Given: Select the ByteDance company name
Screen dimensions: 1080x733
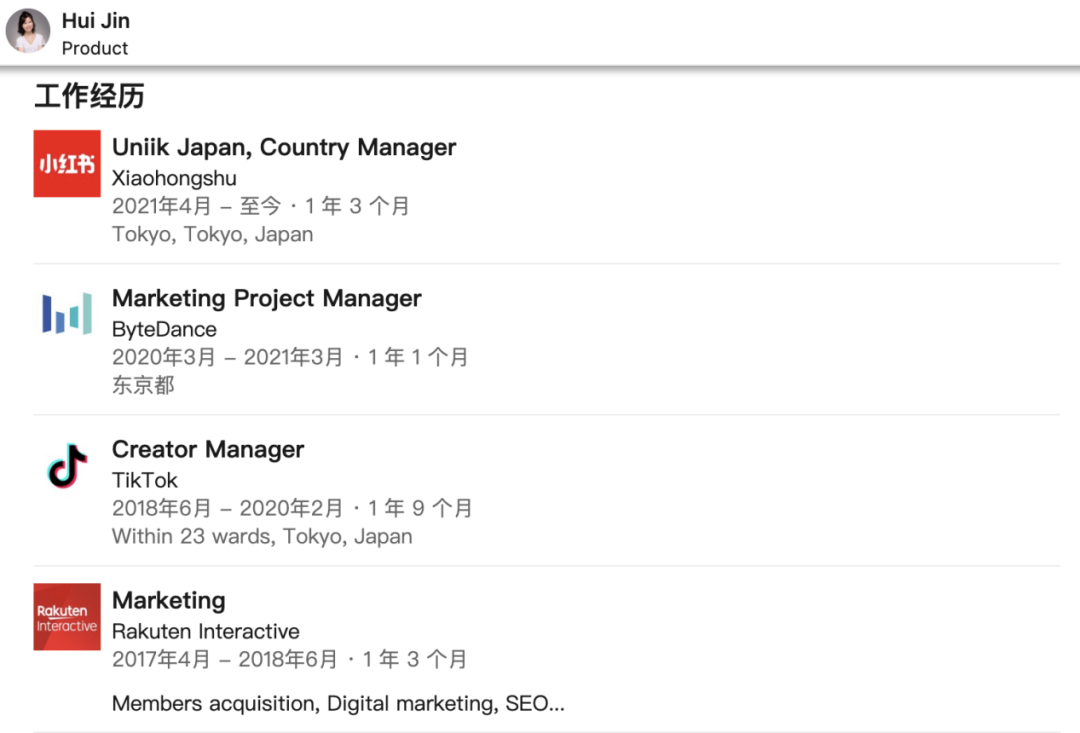Looking at the screenshot, I should point(164,329).
